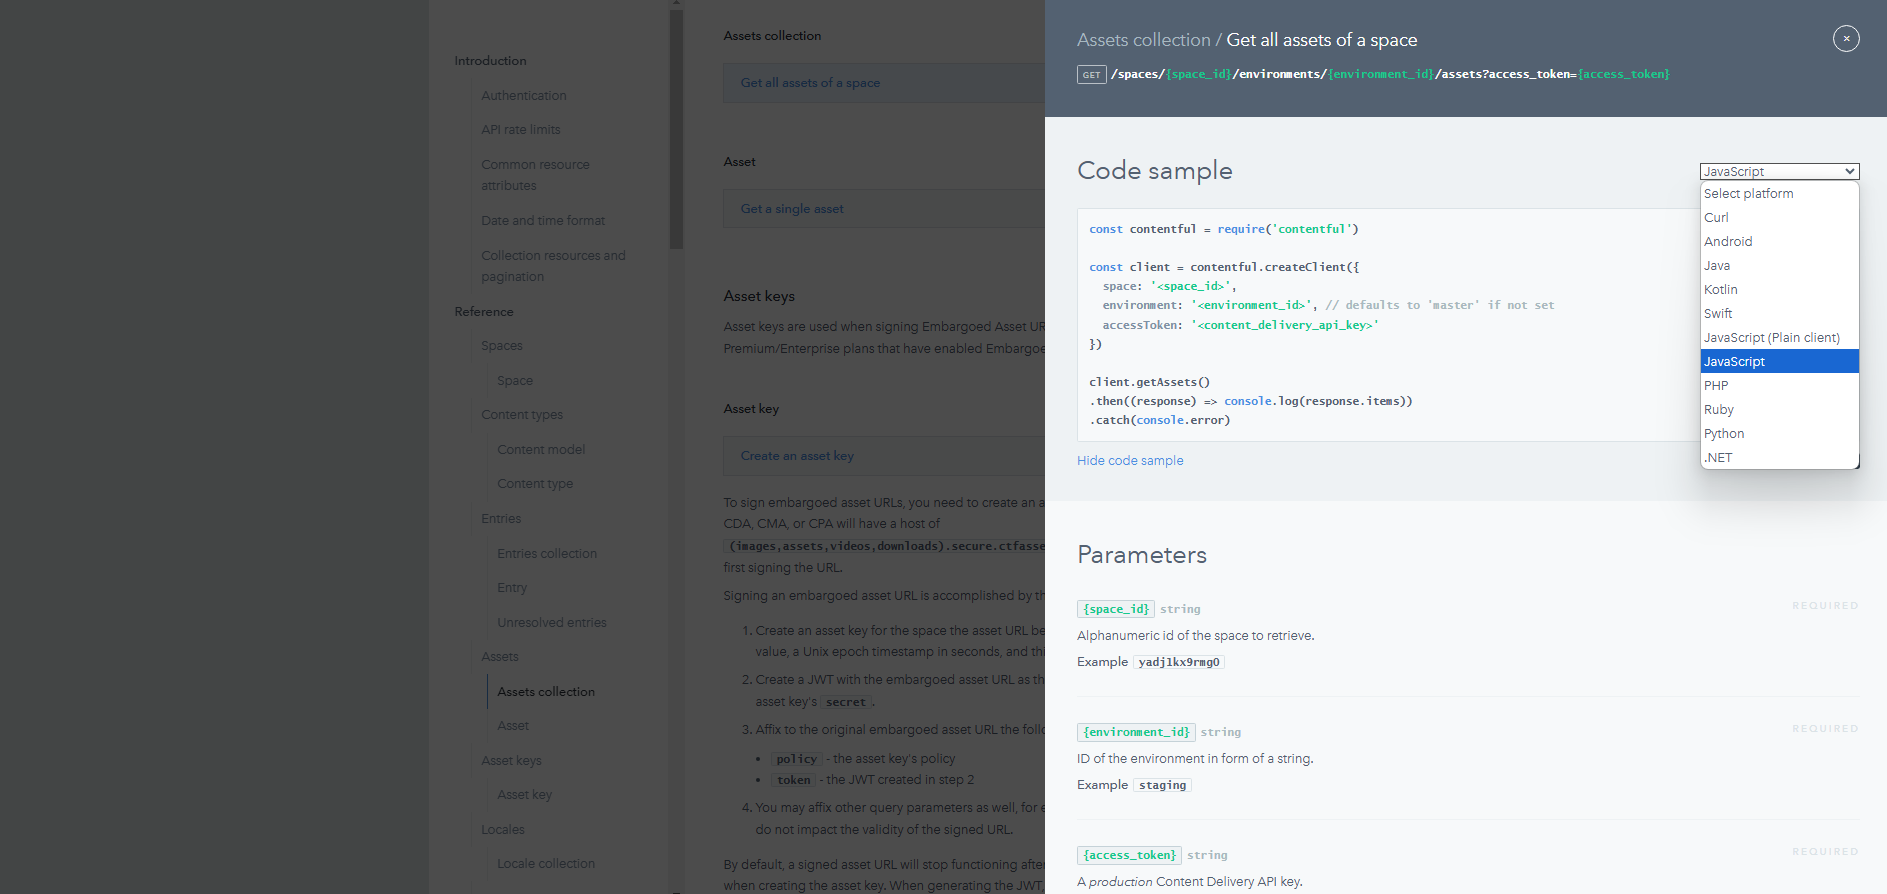Open Unresolved entries in sidebar
Screen dimensions: 1887x894
(552, 623)
